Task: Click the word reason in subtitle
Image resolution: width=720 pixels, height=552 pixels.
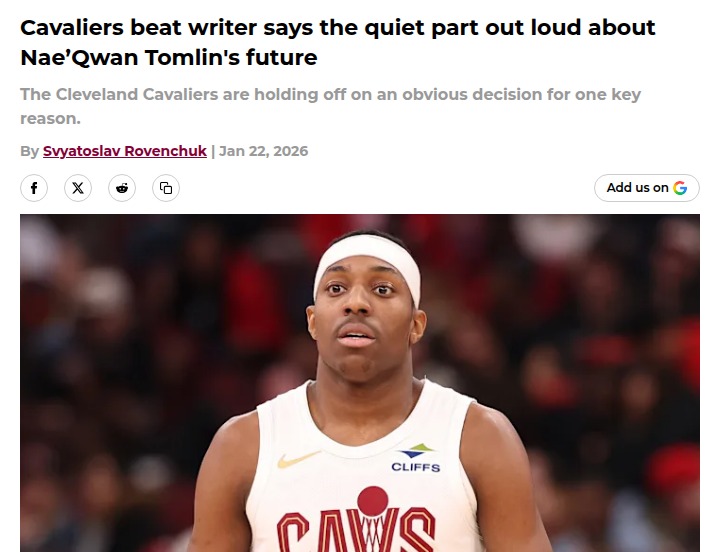Action: 48,119
